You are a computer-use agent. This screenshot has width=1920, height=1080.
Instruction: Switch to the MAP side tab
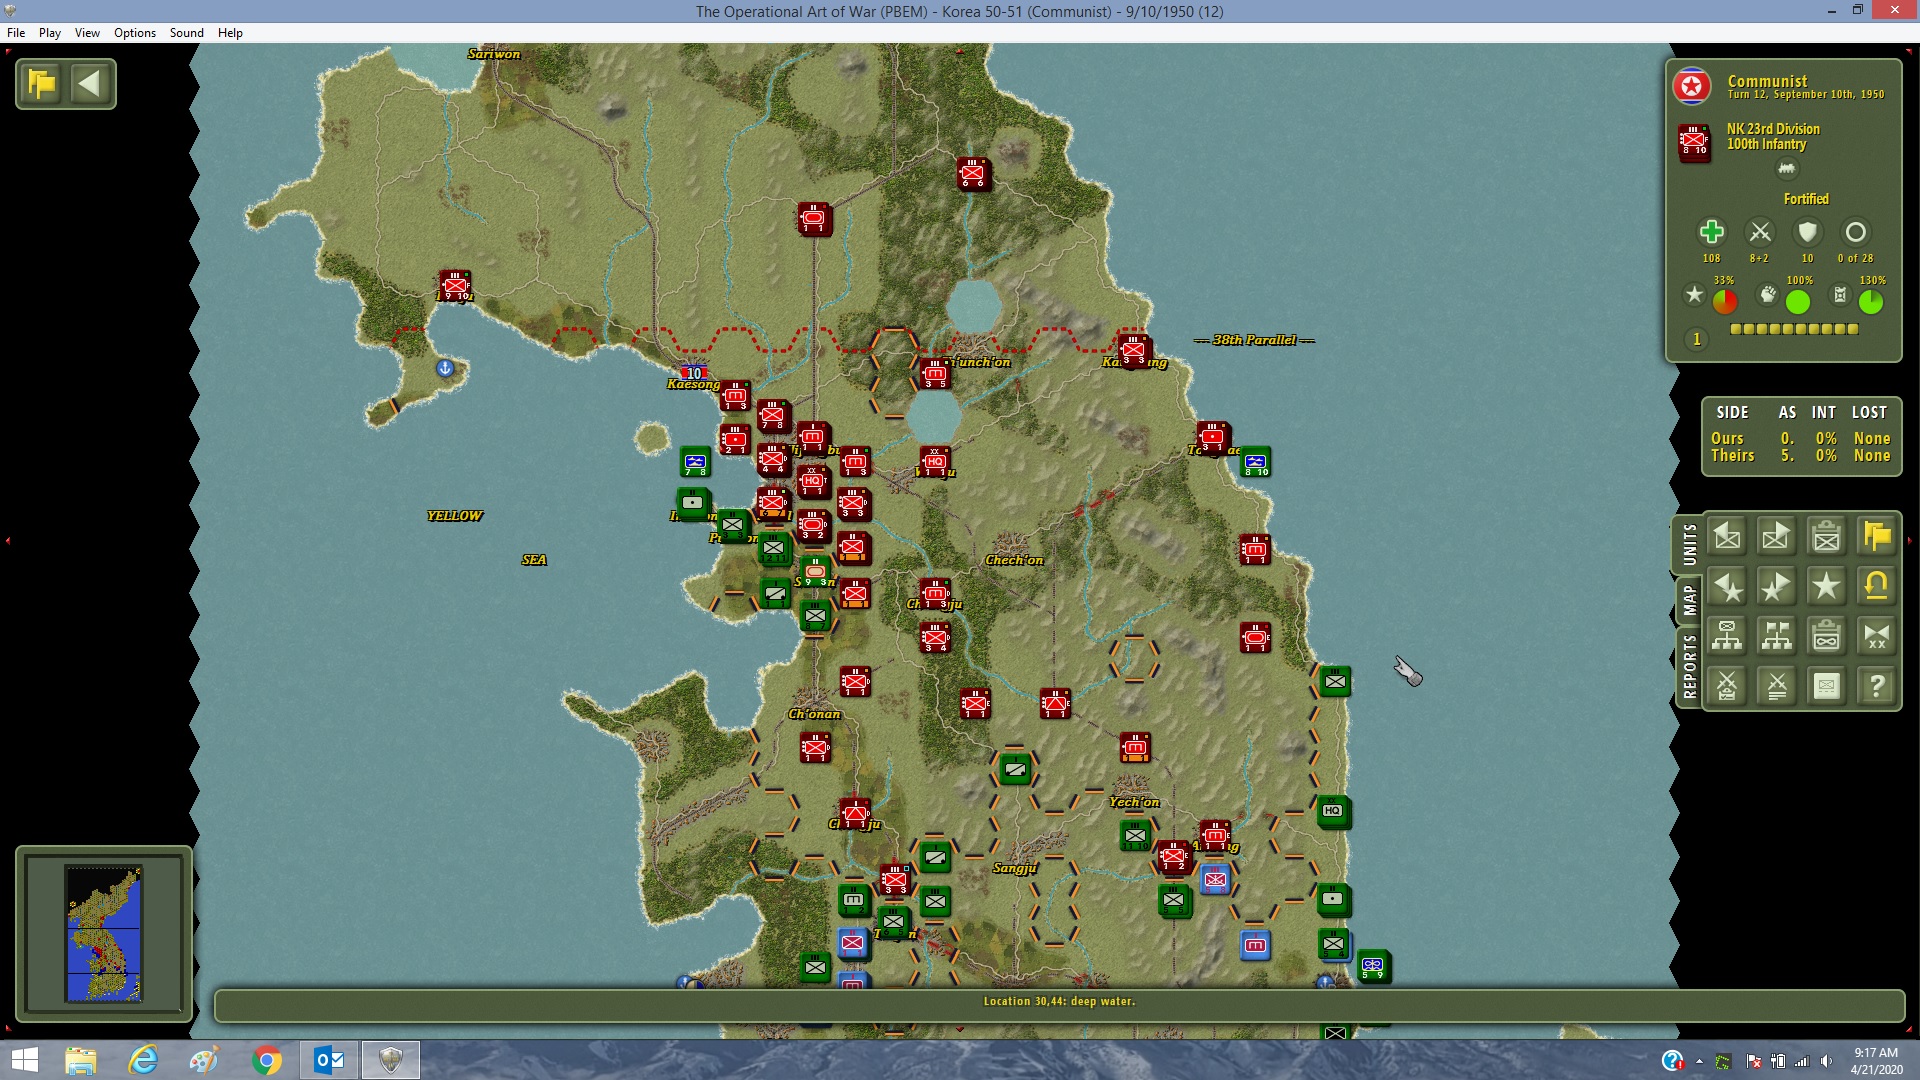click(x=1689, y=600)
